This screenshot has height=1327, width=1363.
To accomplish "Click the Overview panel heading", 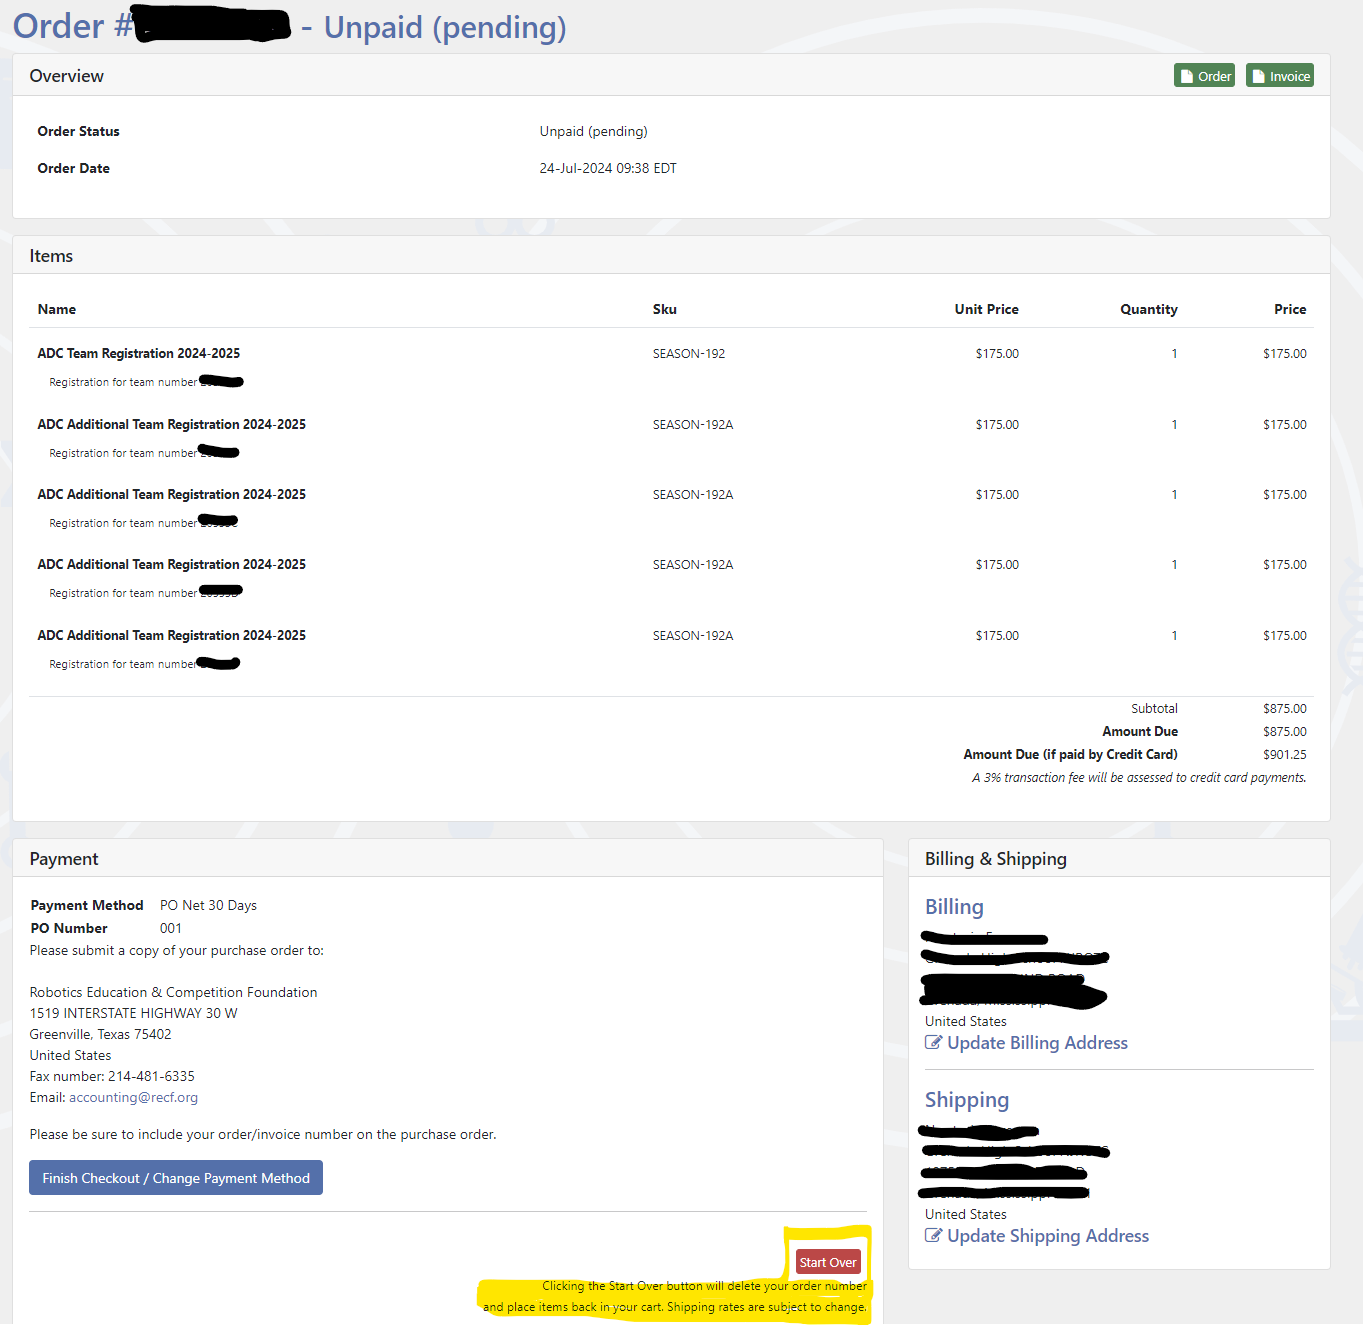I will click(x=66, y=76).
